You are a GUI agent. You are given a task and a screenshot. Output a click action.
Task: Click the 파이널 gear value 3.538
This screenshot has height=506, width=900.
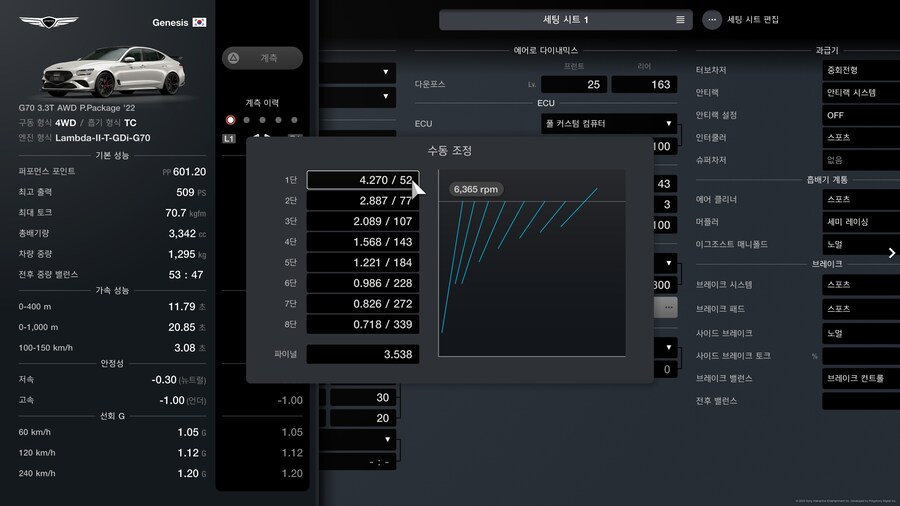[362, 354]
